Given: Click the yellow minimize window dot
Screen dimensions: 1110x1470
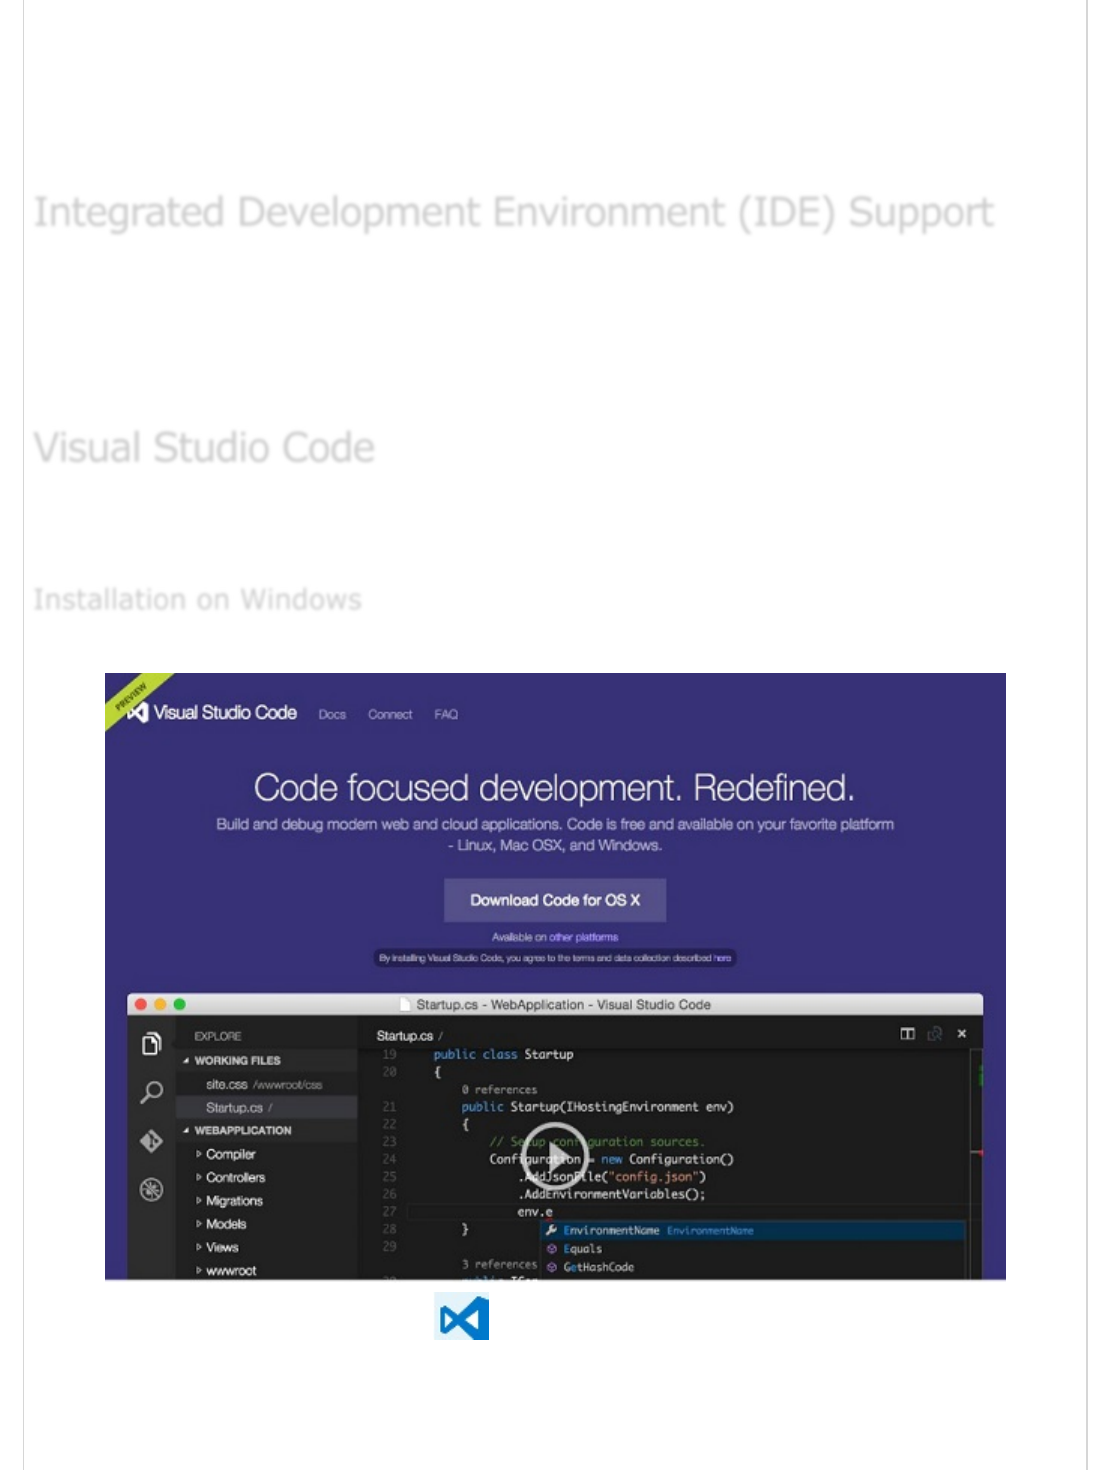Looking at the screenshot, I should click(160, 1004).
